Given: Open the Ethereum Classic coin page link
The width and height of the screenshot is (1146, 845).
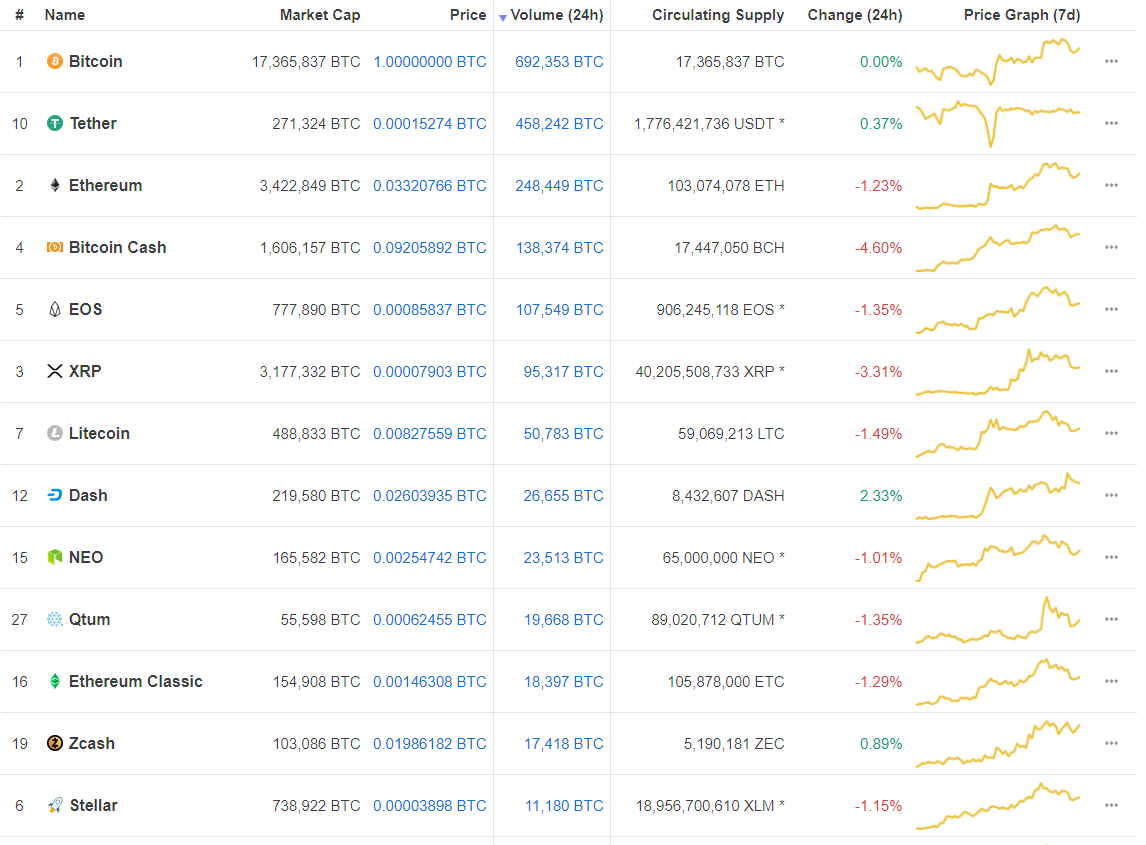Looking at the screenshot, I should click(135, 682).
